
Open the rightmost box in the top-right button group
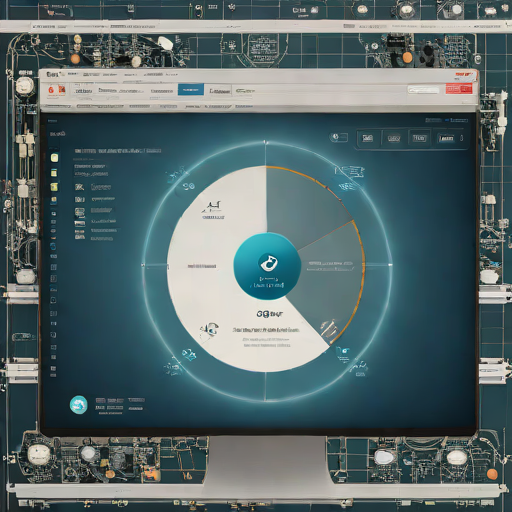(446, 138)
